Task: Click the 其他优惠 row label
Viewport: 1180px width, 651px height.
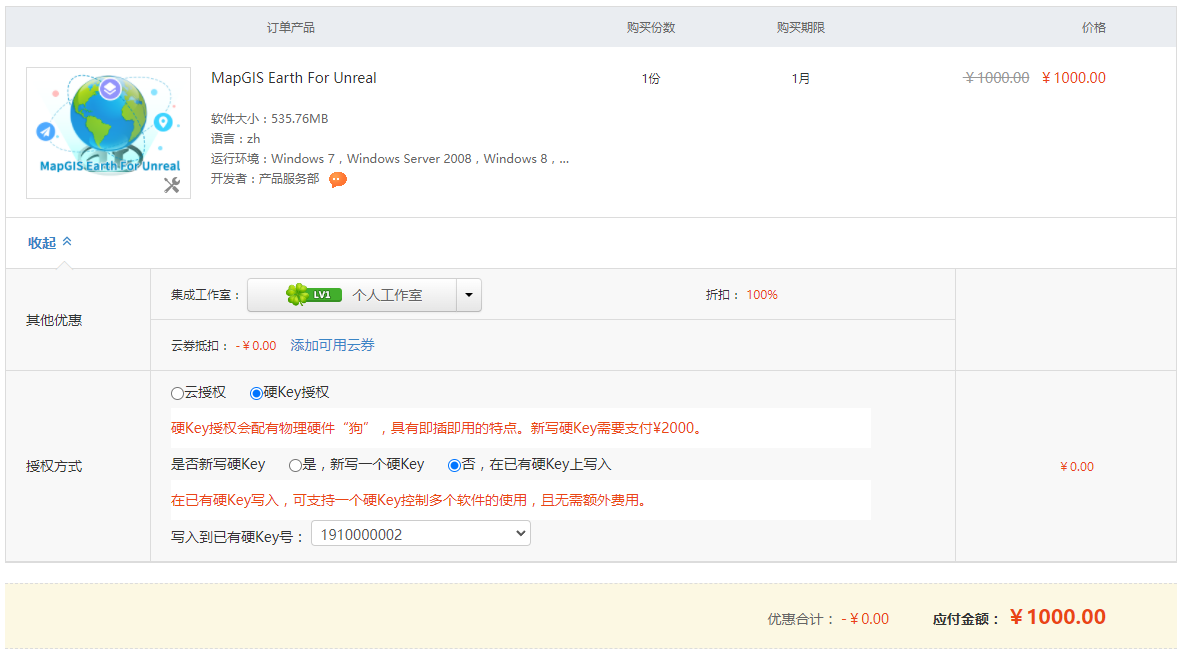Action: coord(54,320)
